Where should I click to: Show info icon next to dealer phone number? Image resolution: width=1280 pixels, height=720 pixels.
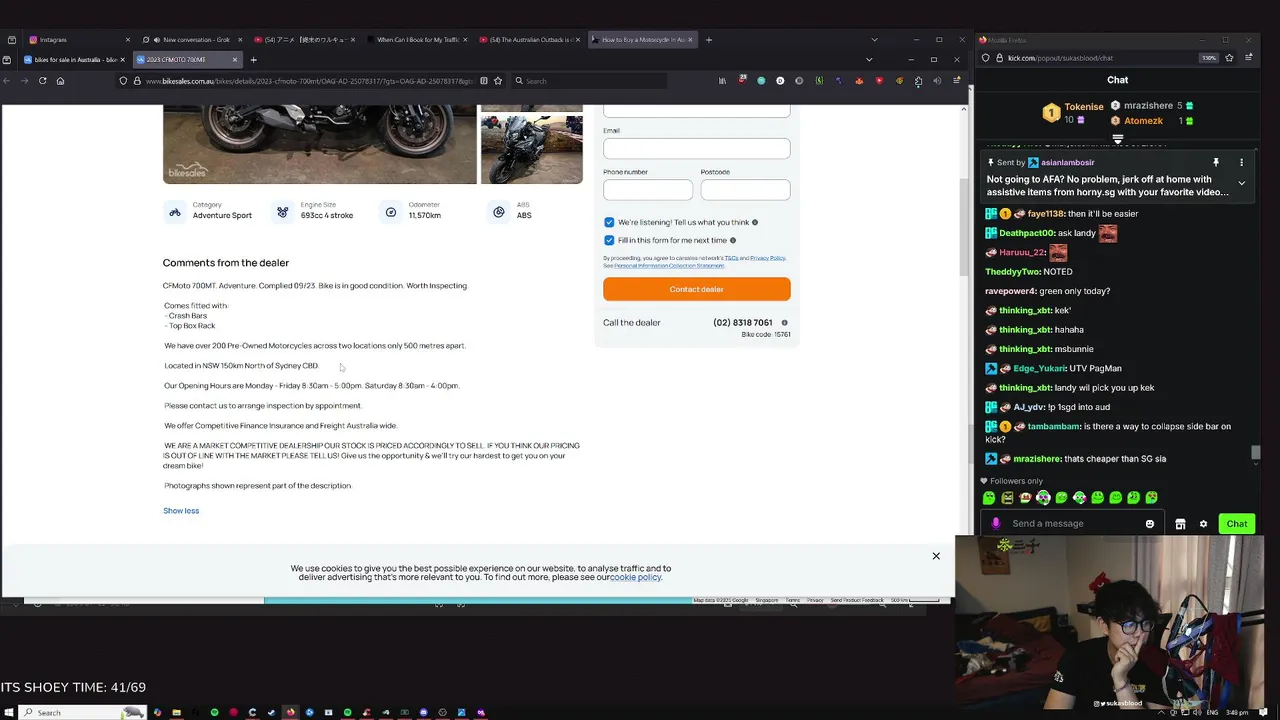click(x=784, y=323)
